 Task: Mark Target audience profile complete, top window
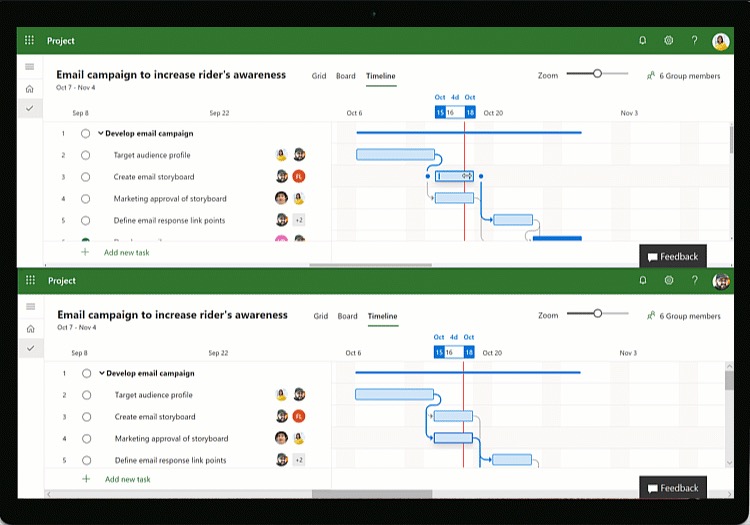tap(86, 155)
